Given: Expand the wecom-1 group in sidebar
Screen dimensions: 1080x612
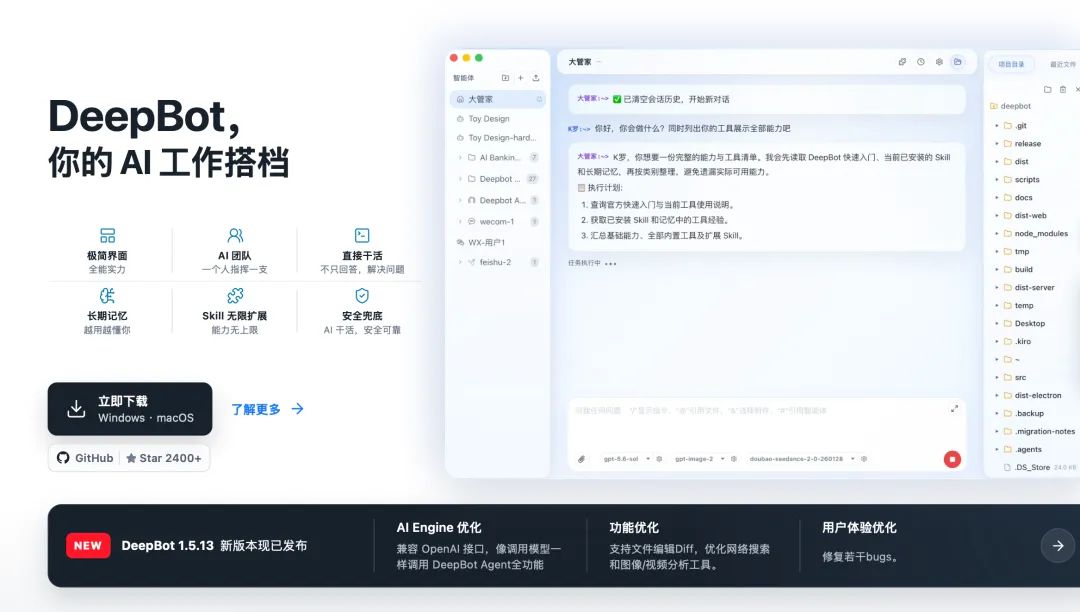Looking at the screenshot, I should [460, 222].
